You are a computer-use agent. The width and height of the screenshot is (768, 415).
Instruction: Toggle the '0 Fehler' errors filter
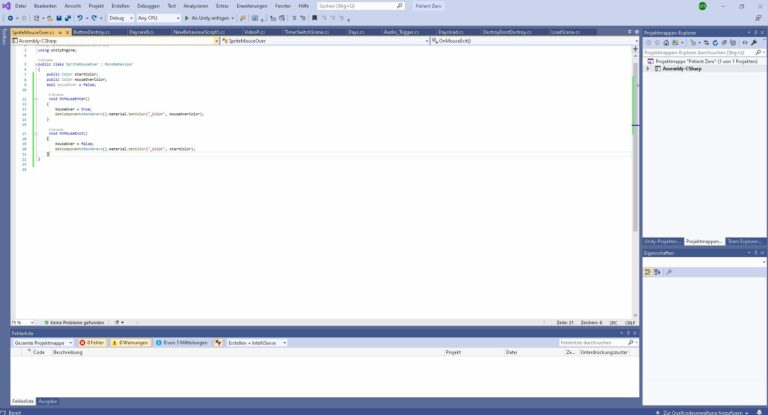(x=92, y=343)
